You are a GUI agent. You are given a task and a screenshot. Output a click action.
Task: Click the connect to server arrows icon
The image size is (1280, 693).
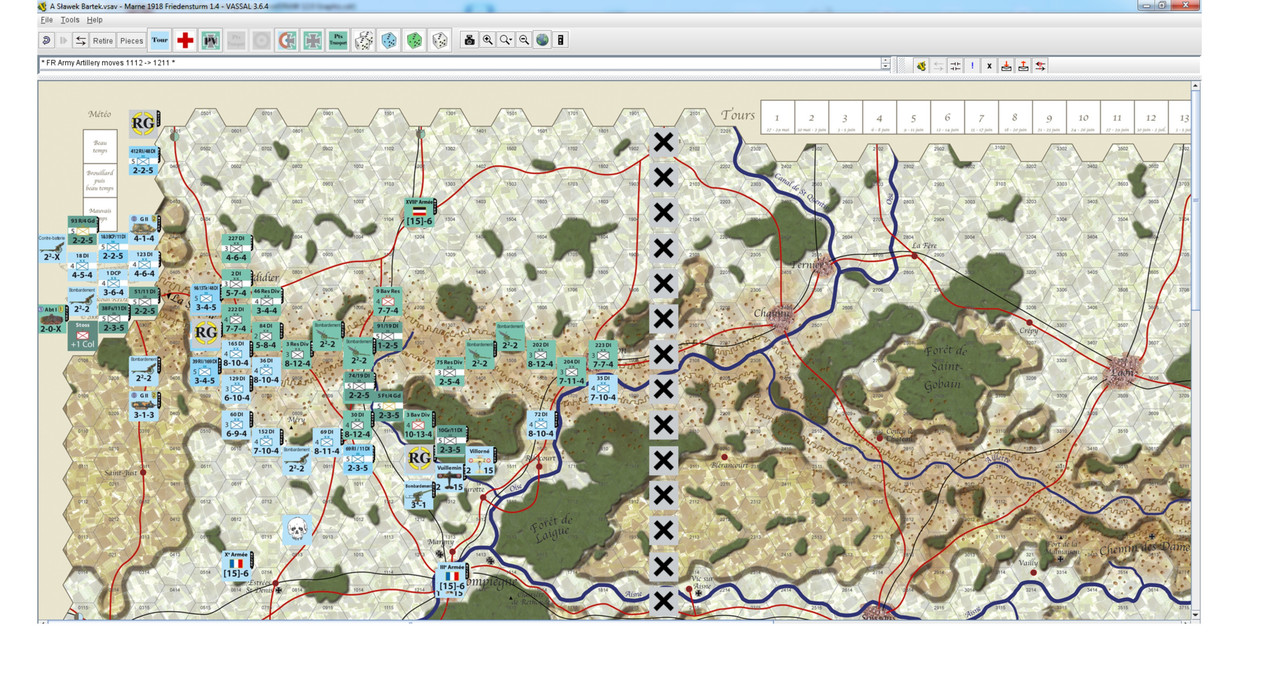tap(80, 40)
